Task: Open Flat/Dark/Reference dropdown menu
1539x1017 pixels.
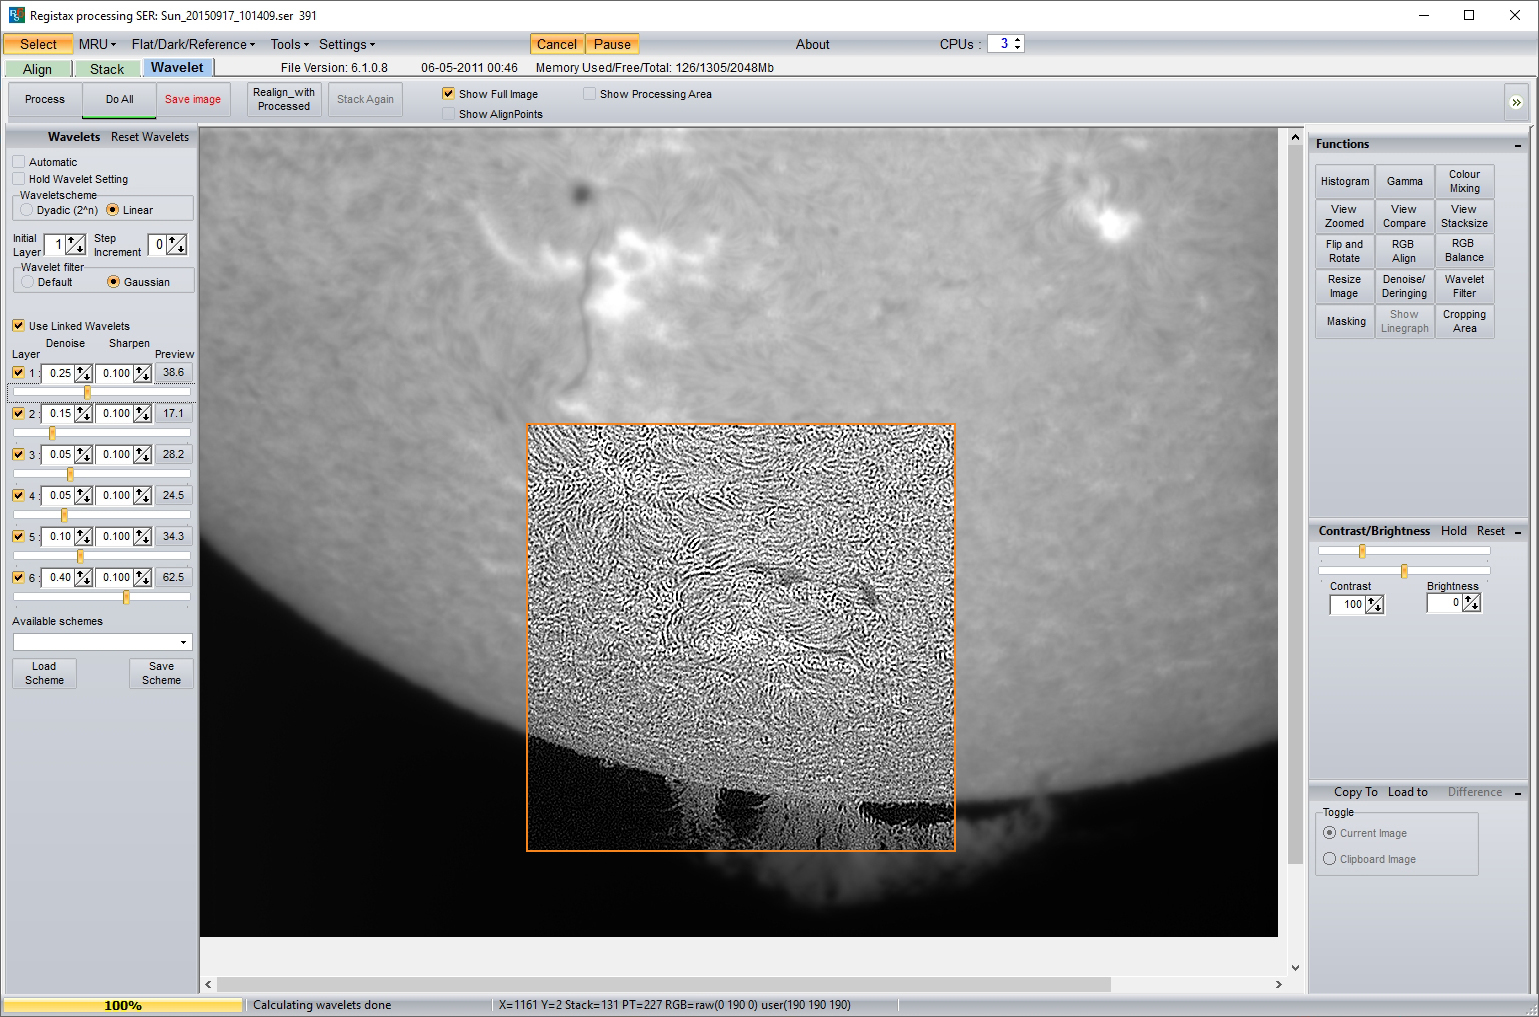Action: pos(193,44)
